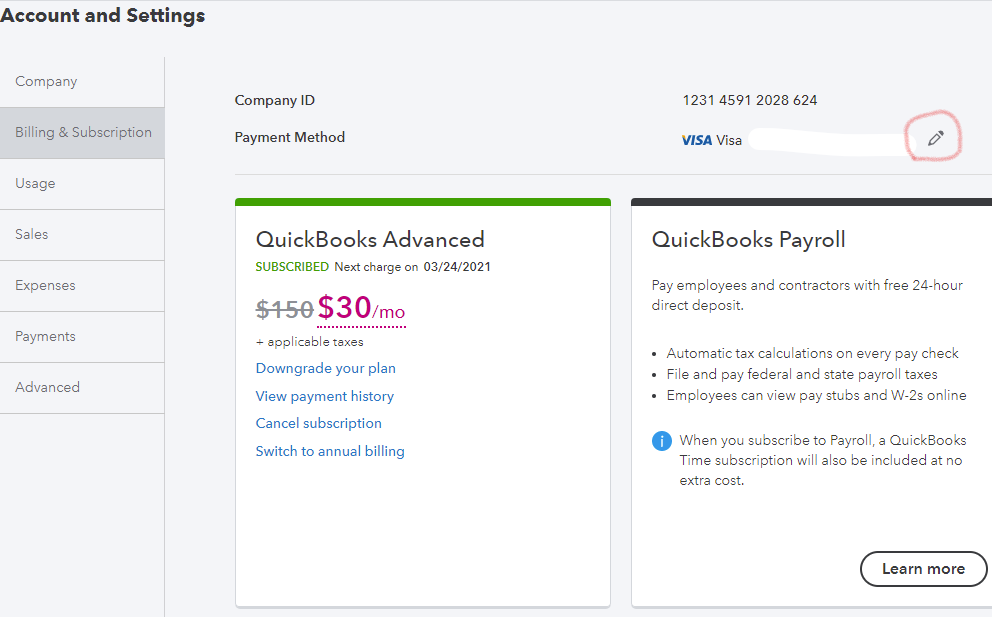Viewport: 992px width, 617px height.
Task: Click Downgrade your plan link
Action: [325, 368]
